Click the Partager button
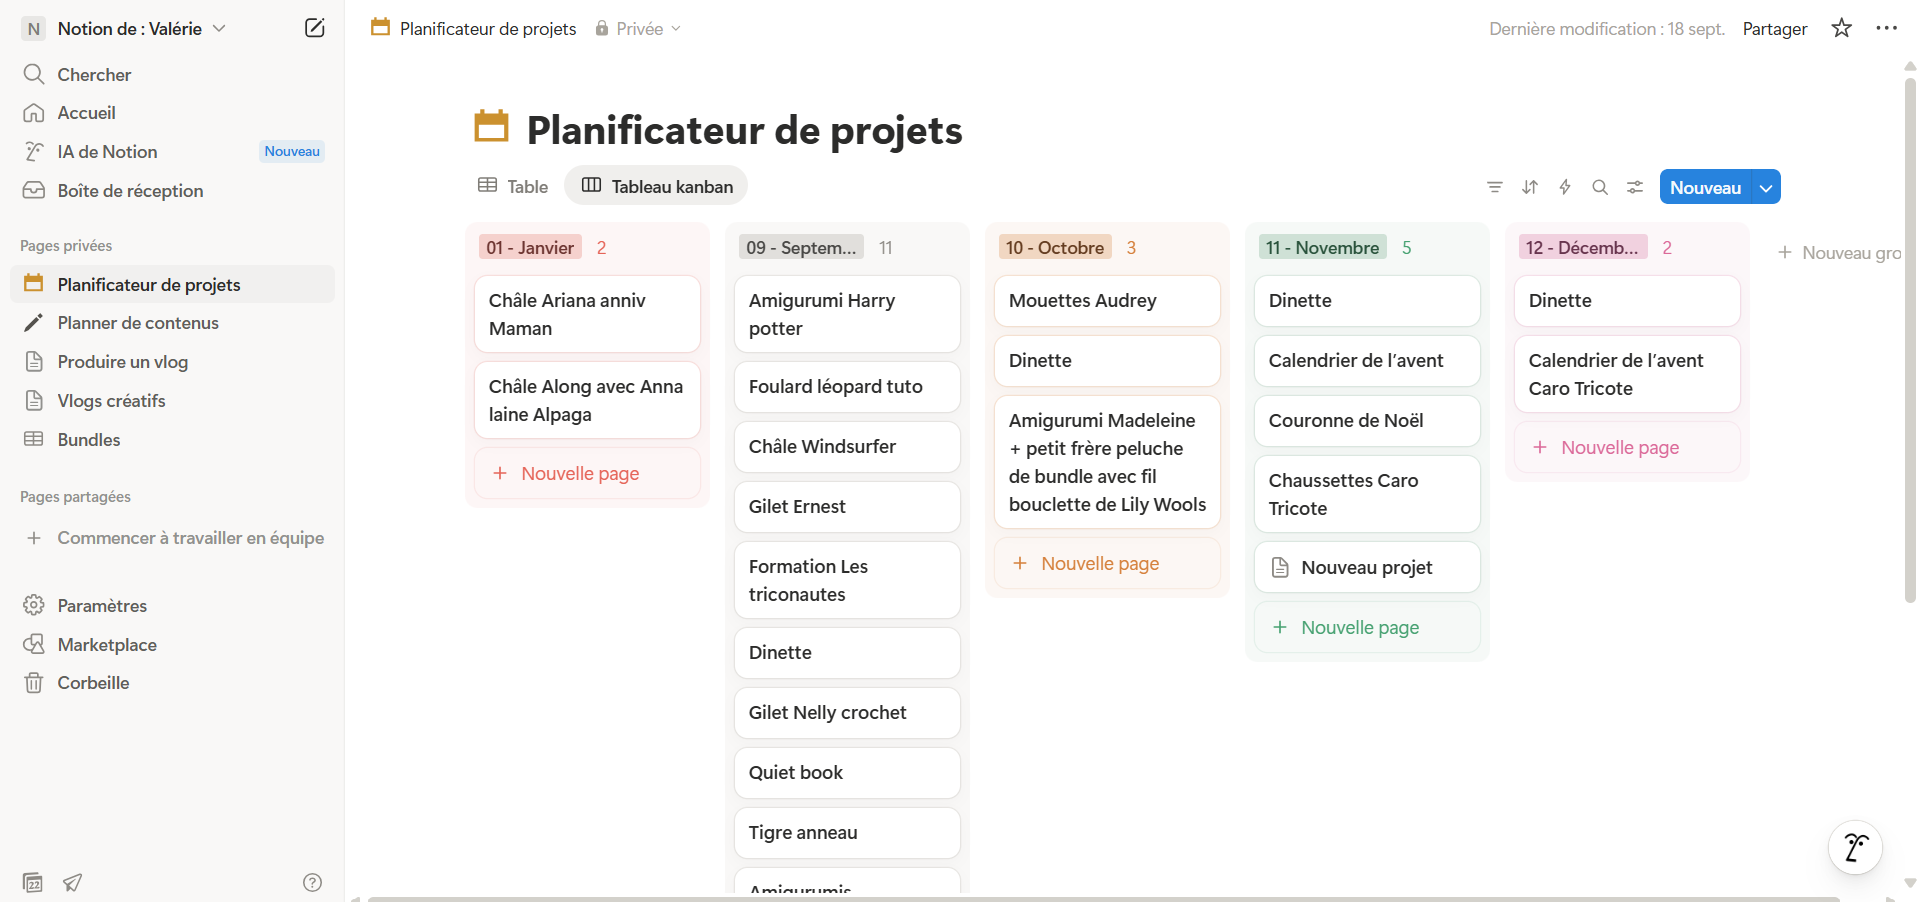The image size is (1918, 902). pyautogui.click(x=1774, y=29)
